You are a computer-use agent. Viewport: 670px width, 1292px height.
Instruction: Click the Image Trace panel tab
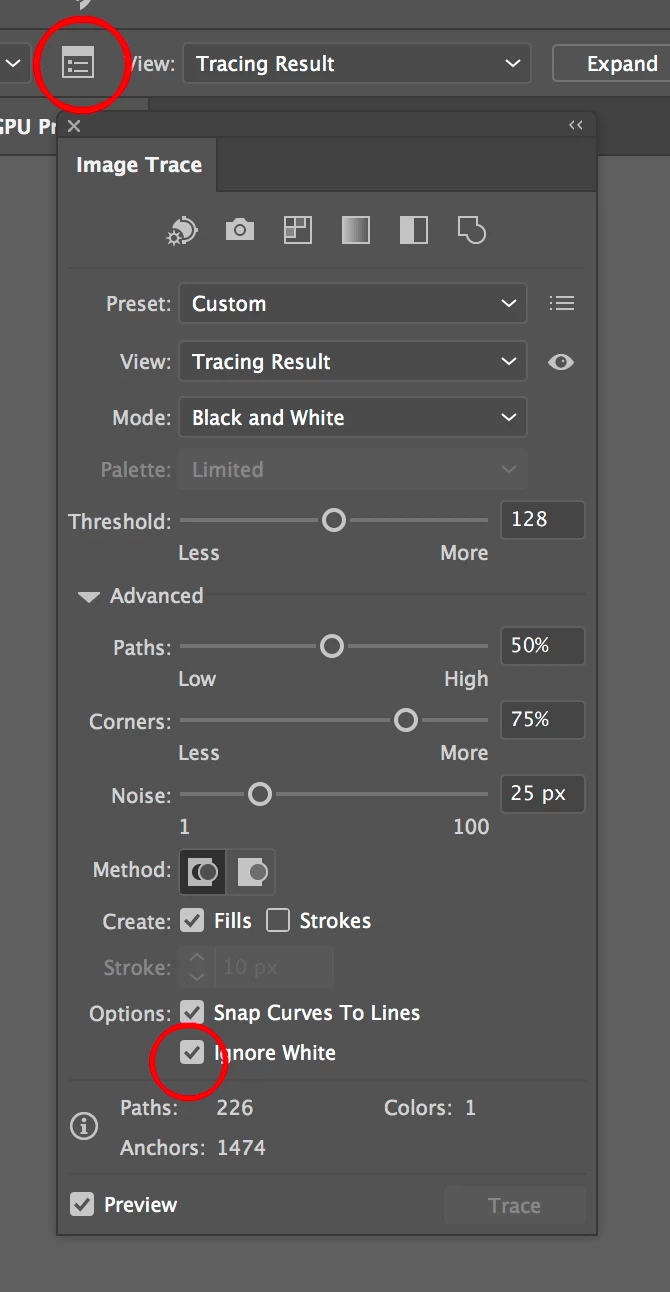(x=139, y=165)
